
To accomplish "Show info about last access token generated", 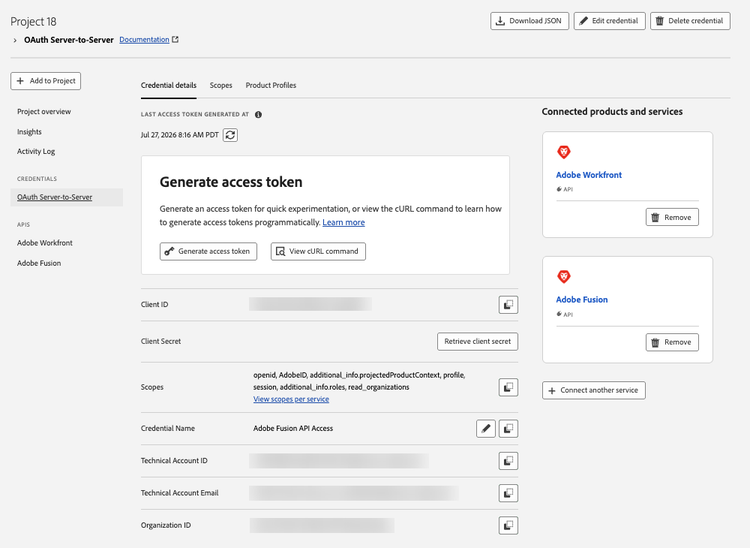I will (x=258, y=114).
